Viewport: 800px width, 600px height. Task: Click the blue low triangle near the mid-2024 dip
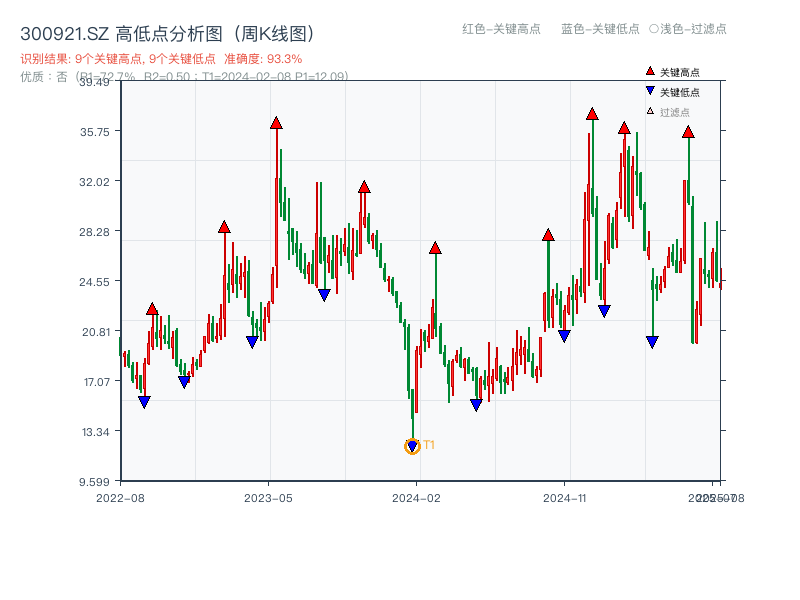474,404
